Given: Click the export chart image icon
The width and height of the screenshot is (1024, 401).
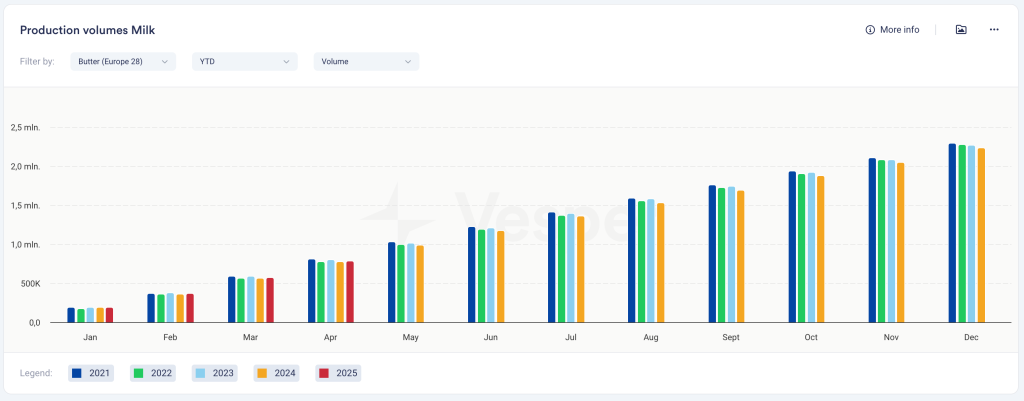Looking at the screenshot, I should (x=961, y=30).
